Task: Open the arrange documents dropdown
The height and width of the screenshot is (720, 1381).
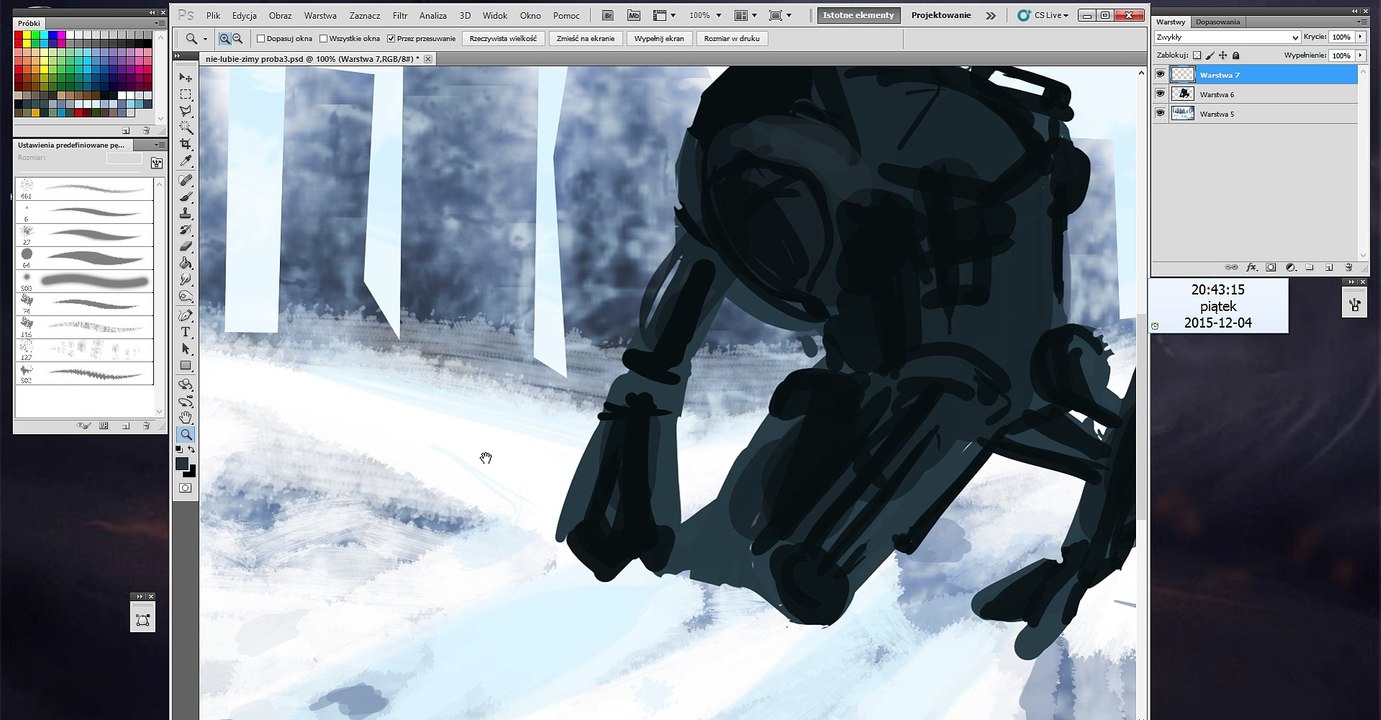Action: click(744, 15)
